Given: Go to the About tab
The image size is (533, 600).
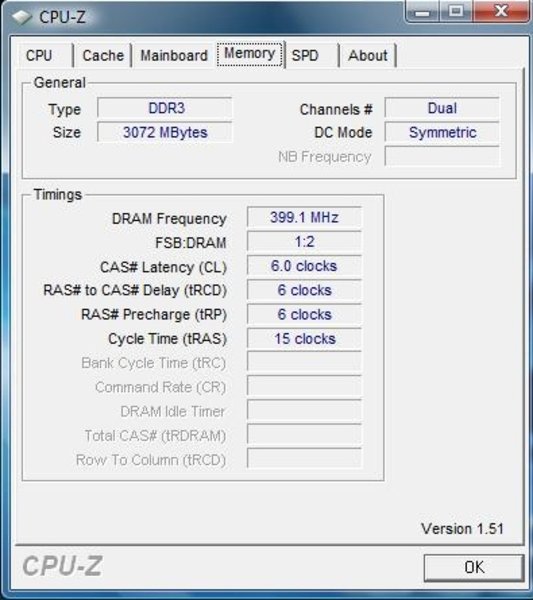Looking at the screenshot, I should (x=368, y=55).
